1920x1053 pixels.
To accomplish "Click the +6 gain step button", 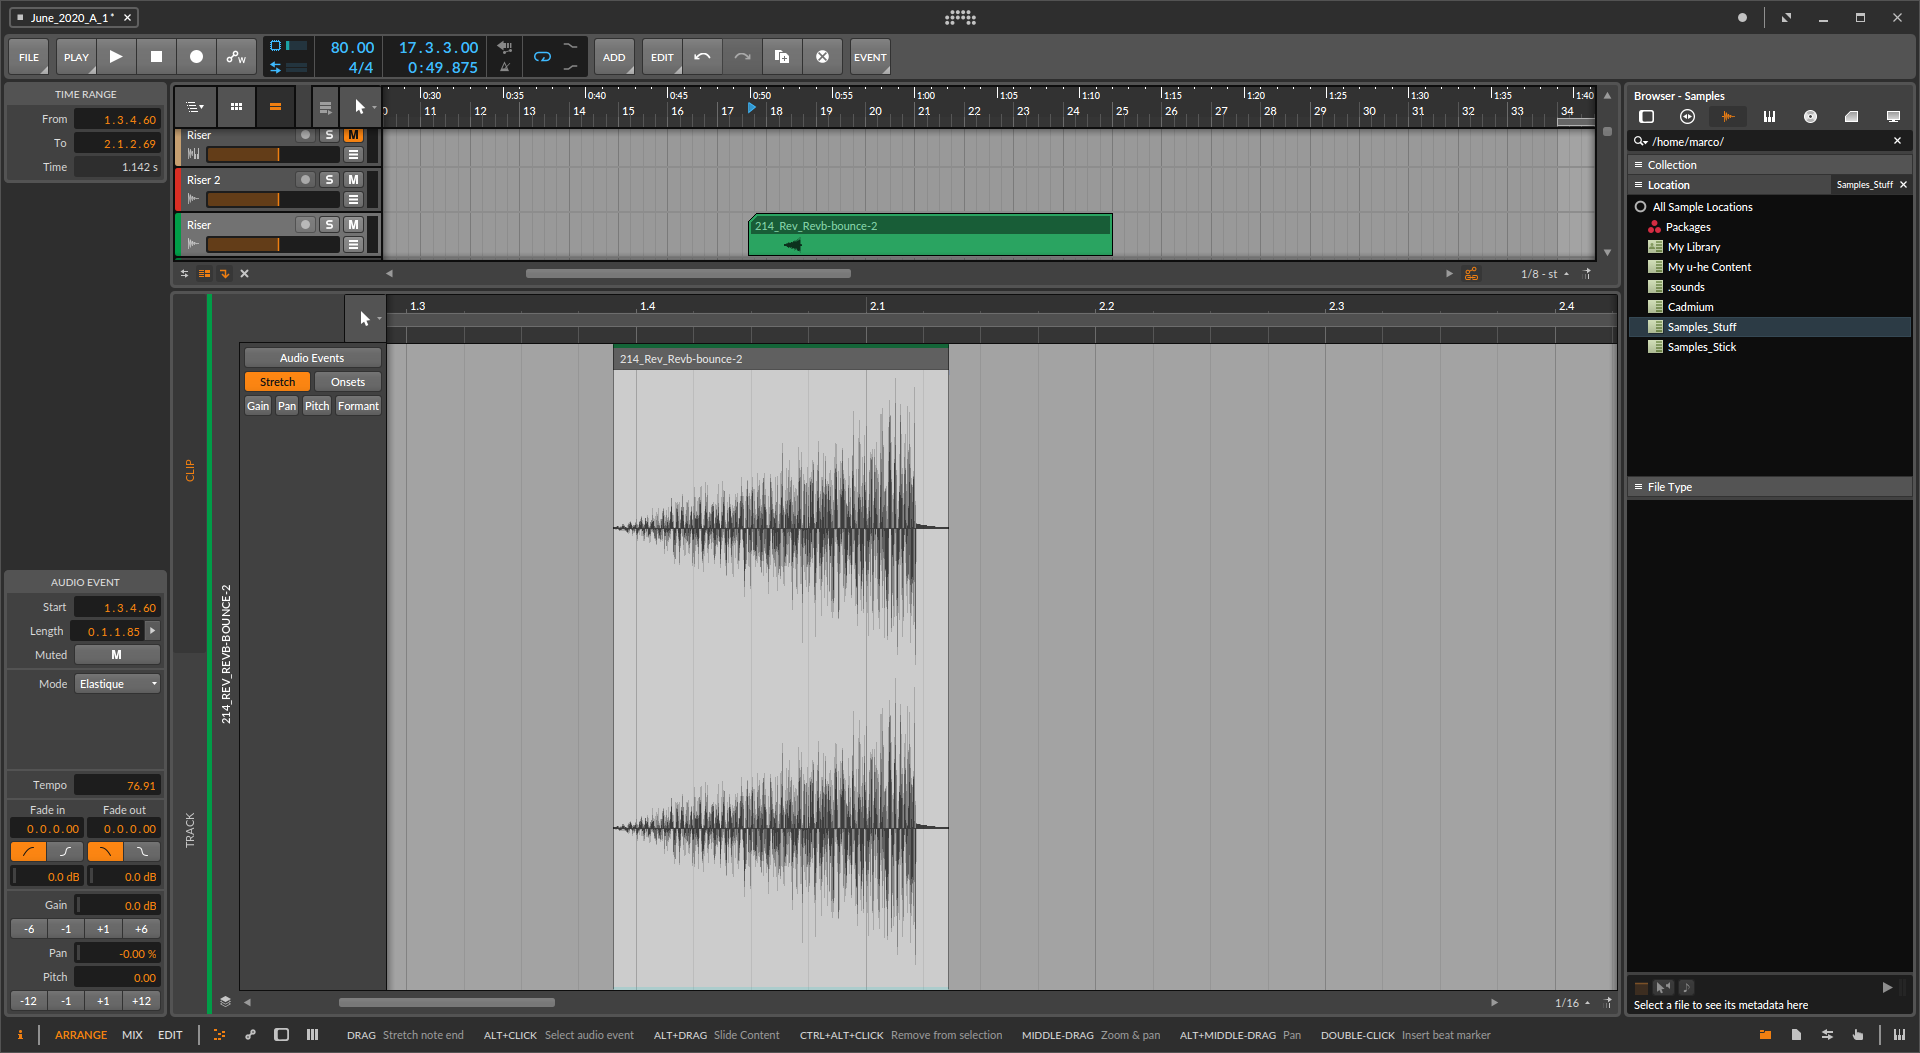I will 141,929.
